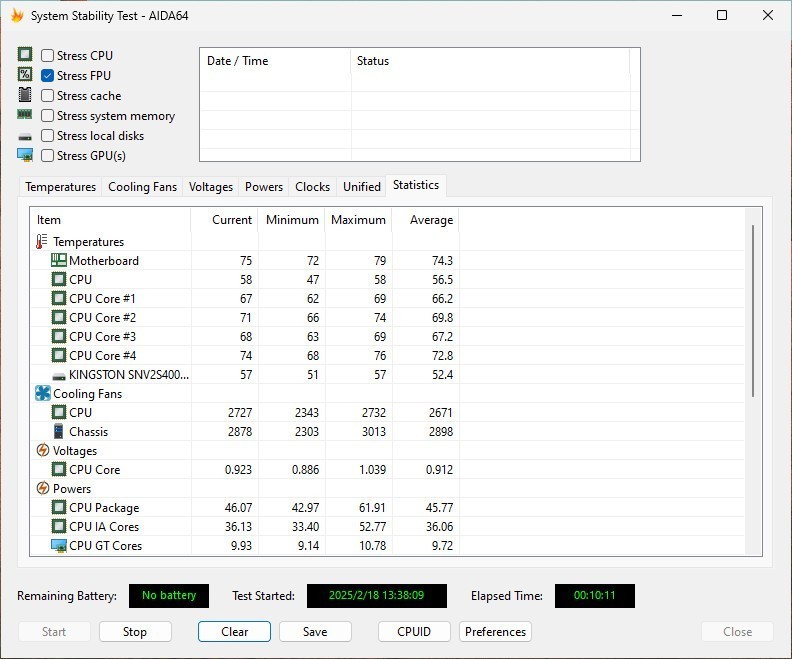
Task: Open the CPUID panel button
Action: [x=414, y=632]
